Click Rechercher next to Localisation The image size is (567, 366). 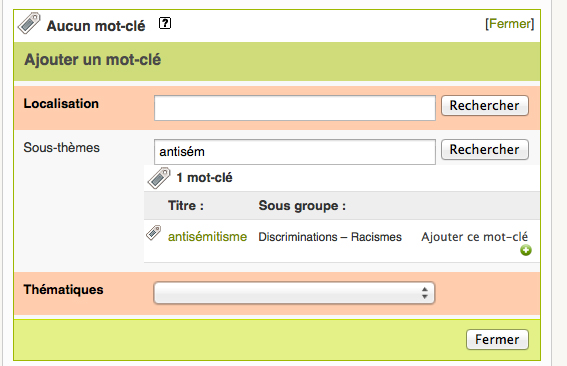tap(485, 106)
